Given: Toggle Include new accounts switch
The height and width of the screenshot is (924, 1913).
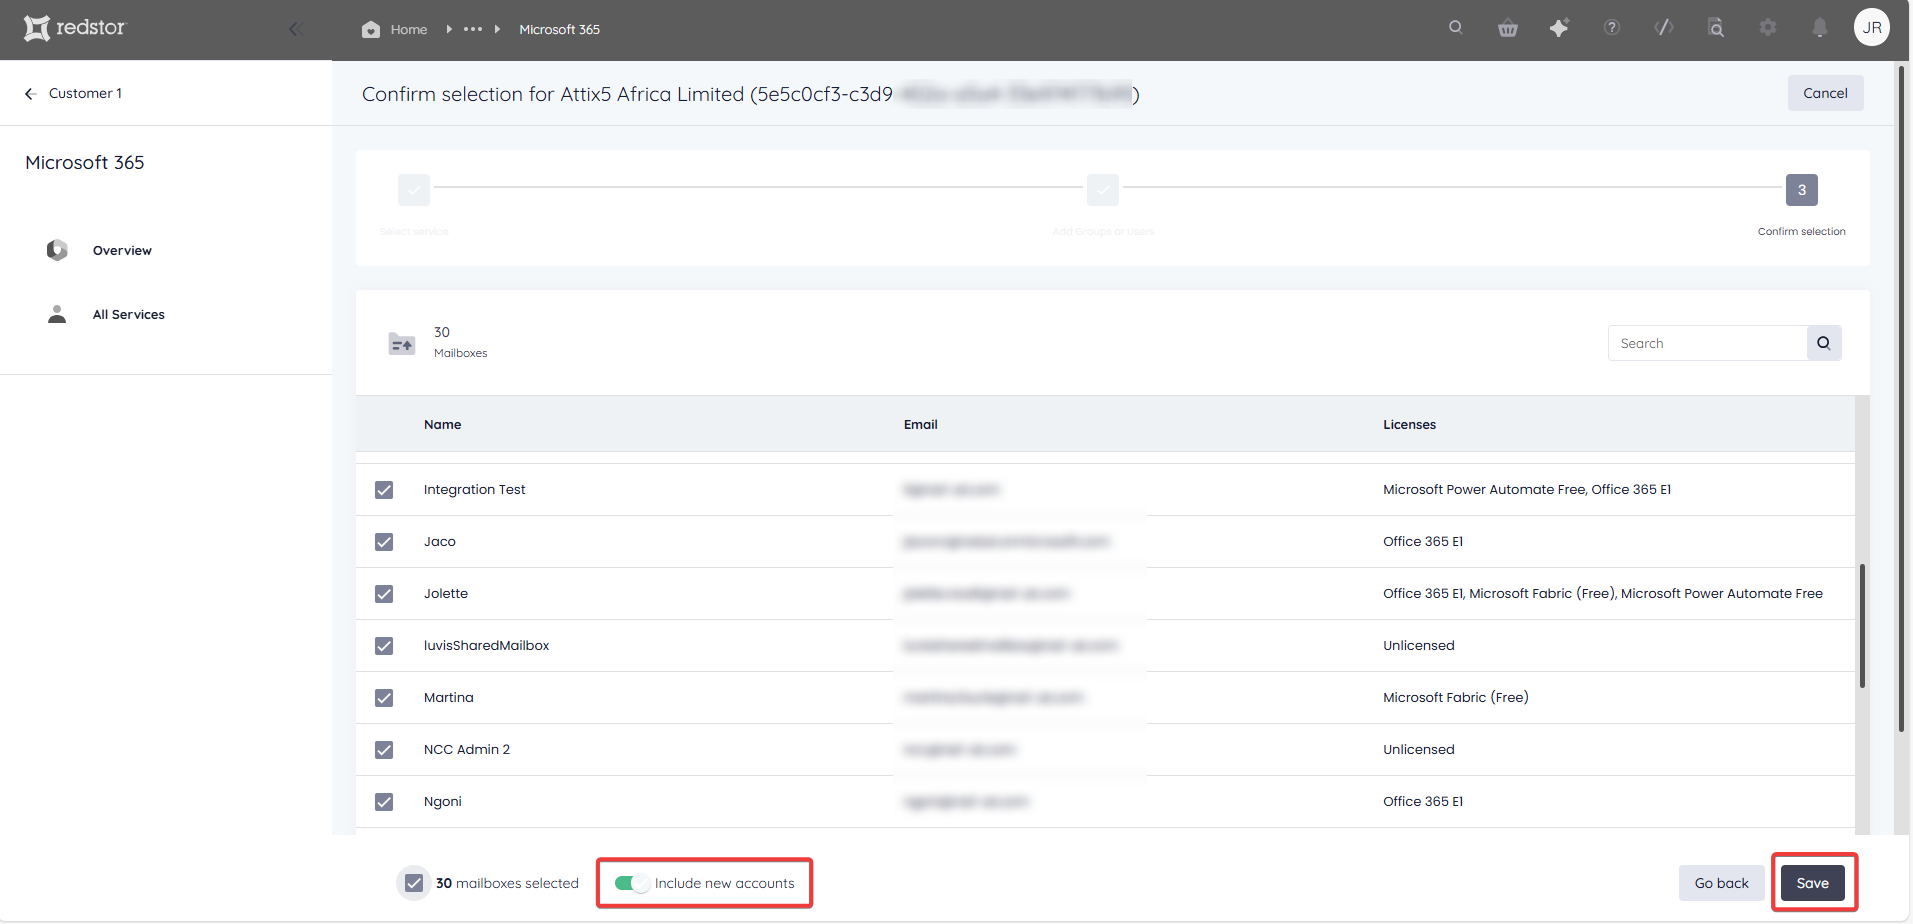Looking at the screenshot, I should click(x=631, y=883).
